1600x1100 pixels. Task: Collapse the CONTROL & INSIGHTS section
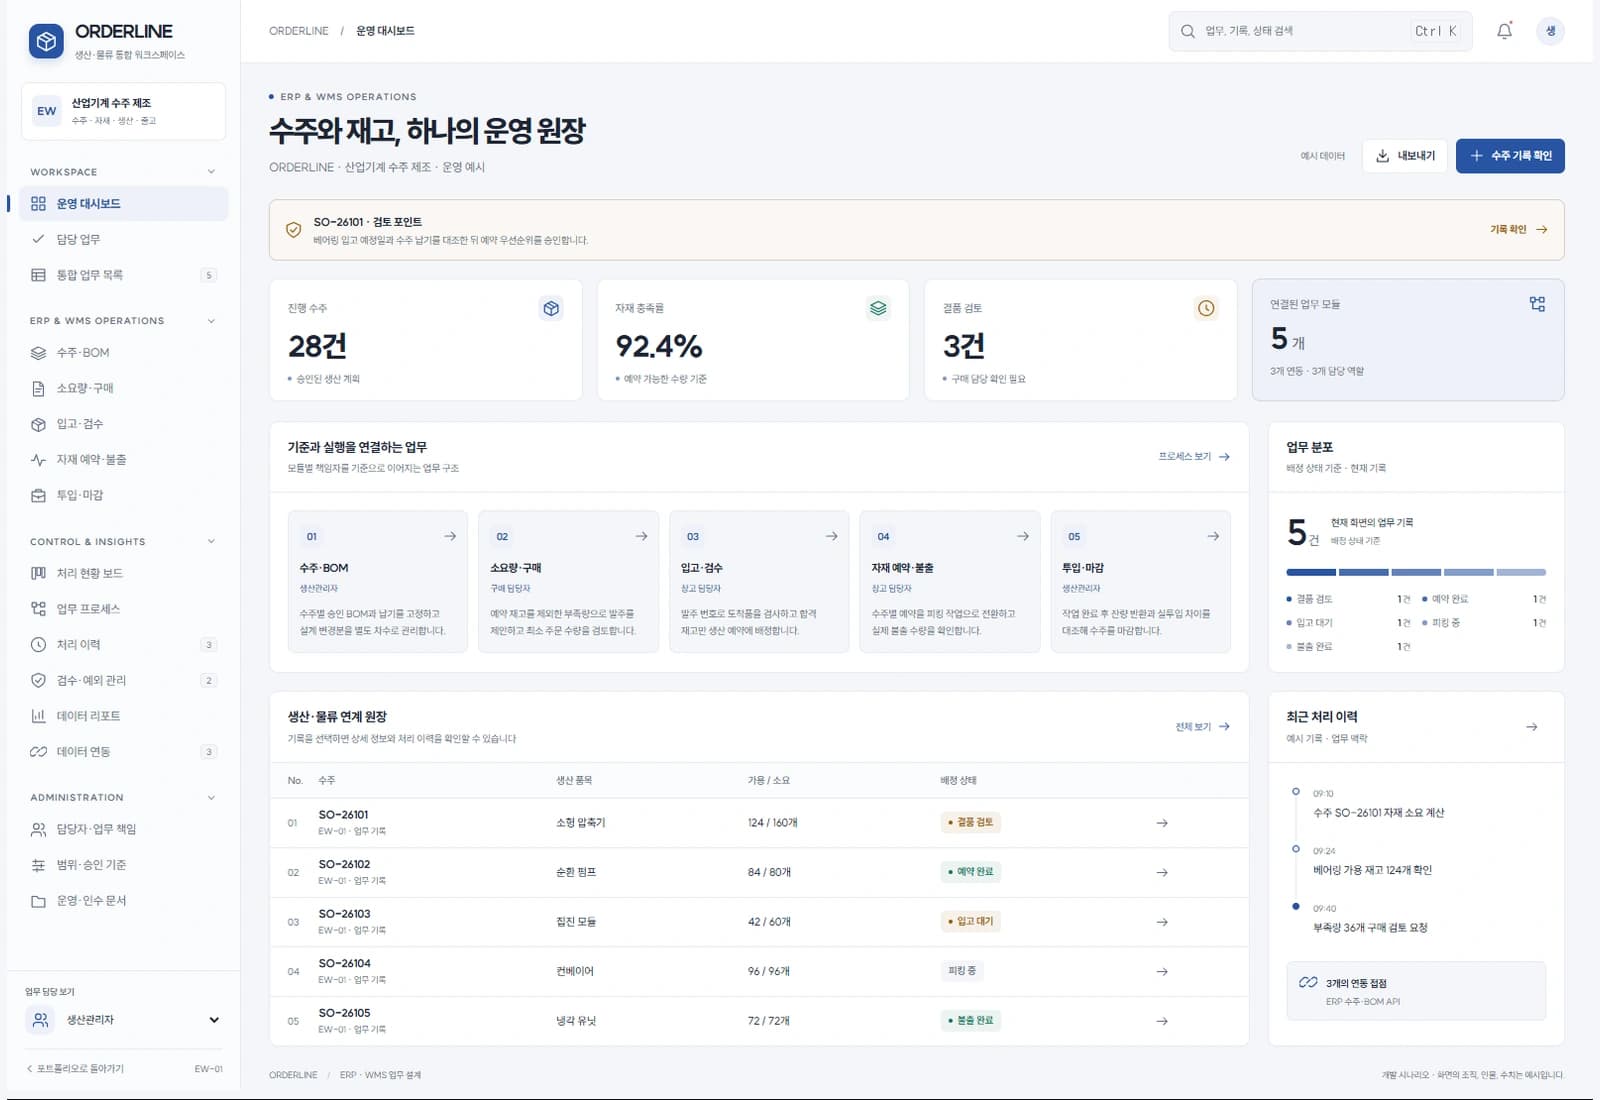point(211,542)
